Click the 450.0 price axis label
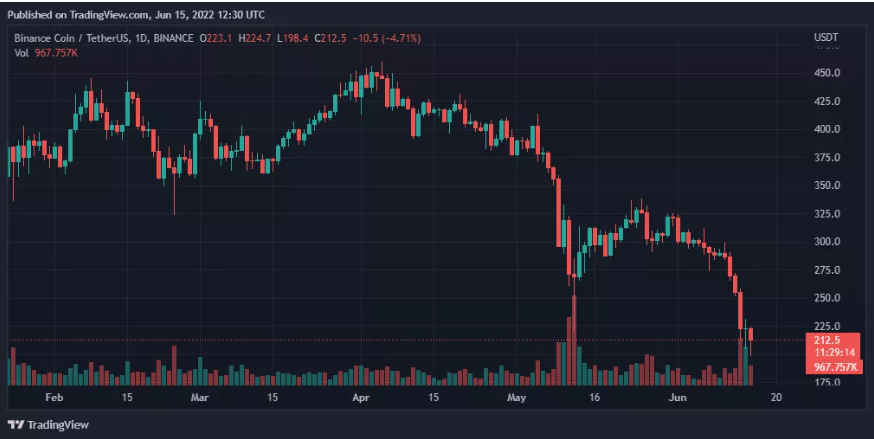Screen dimensions: 874x439 tap(826, 73)
